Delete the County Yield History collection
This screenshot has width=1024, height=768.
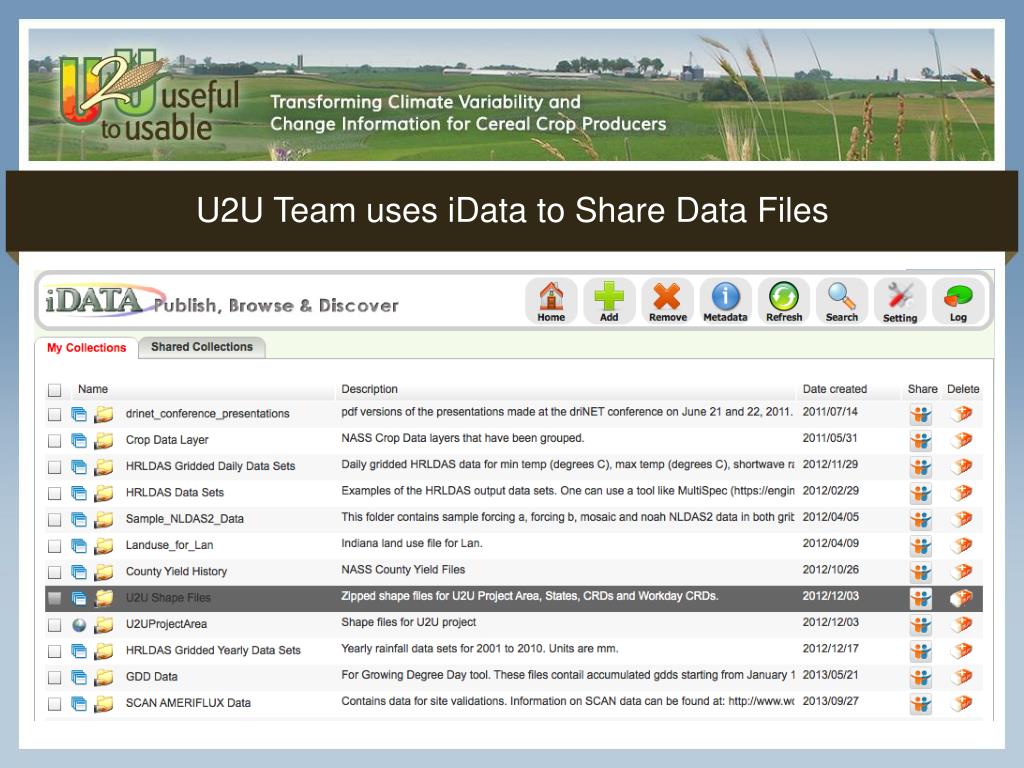[x=961, y=571]
